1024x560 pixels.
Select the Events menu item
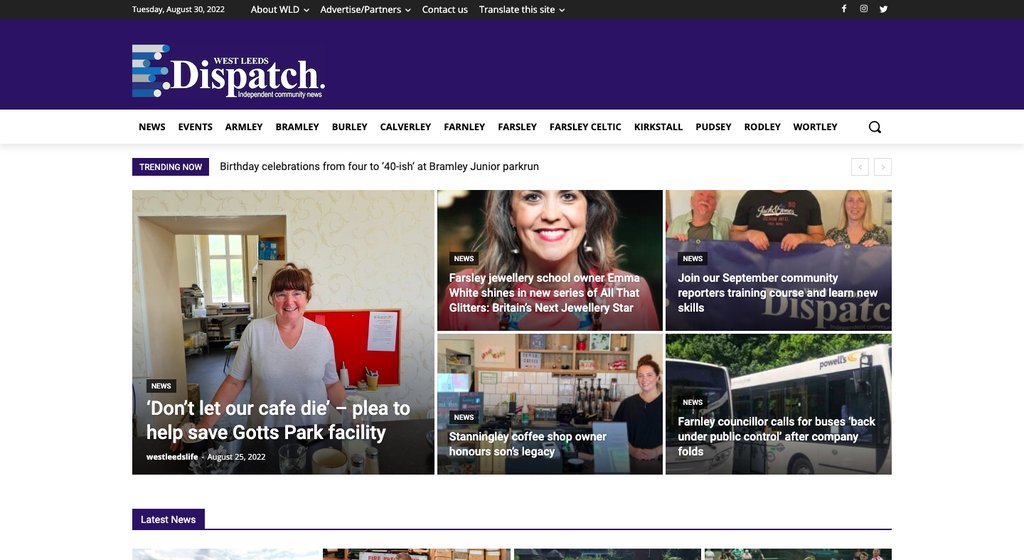click(x=195, y=127)
